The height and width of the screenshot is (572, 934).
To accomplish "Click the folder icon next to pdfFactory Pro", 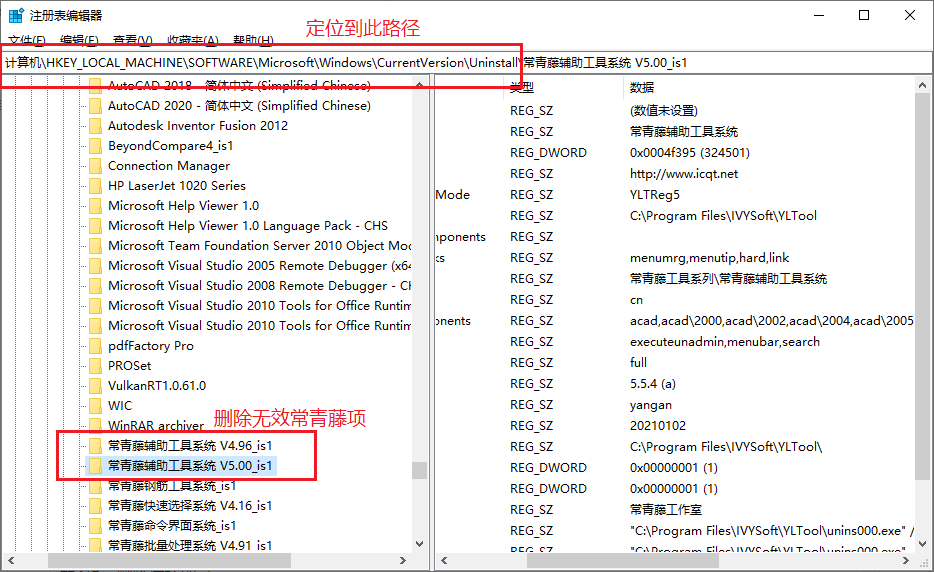I will (95, 346).
